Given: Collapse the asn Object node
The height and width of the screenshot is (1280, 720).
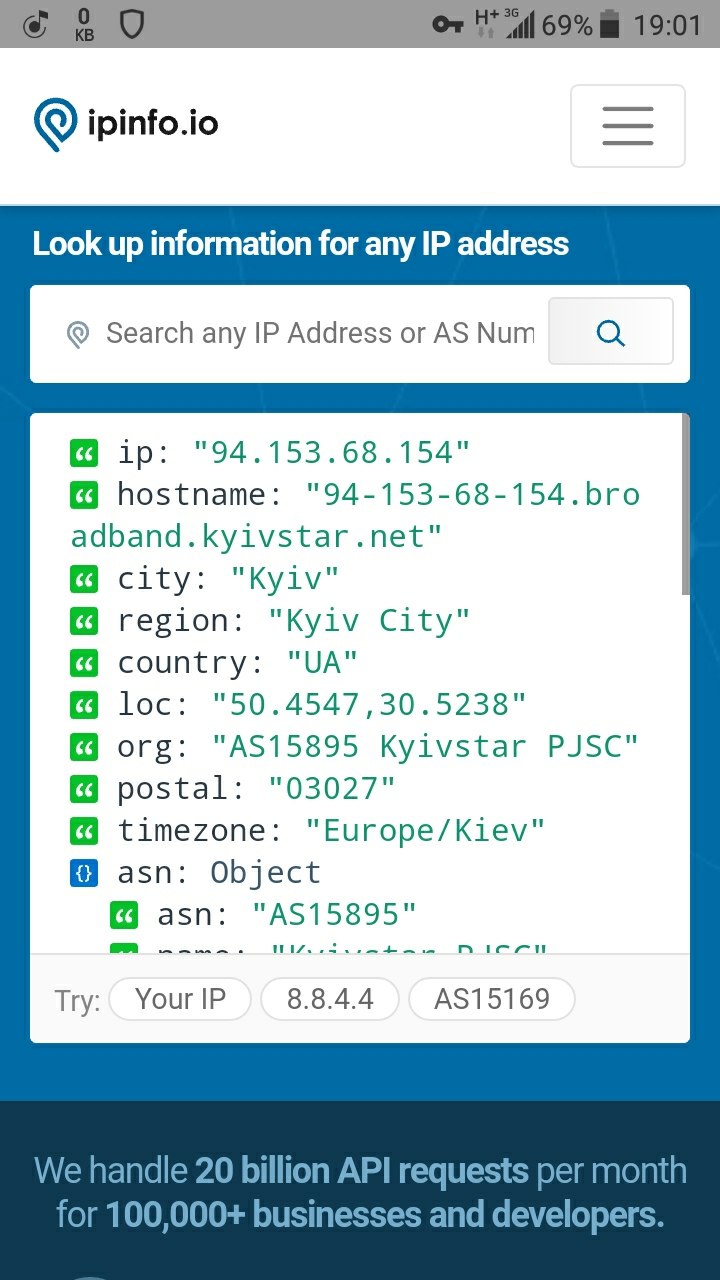Looking at the screenshot, I should click(x=85, y=874).
